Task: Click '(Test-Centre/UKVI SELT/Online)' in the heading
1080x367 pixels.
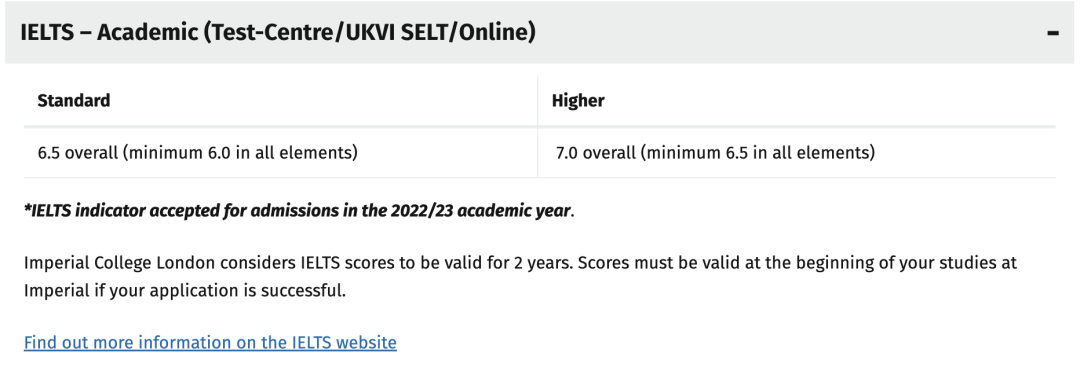Action: 369,32
